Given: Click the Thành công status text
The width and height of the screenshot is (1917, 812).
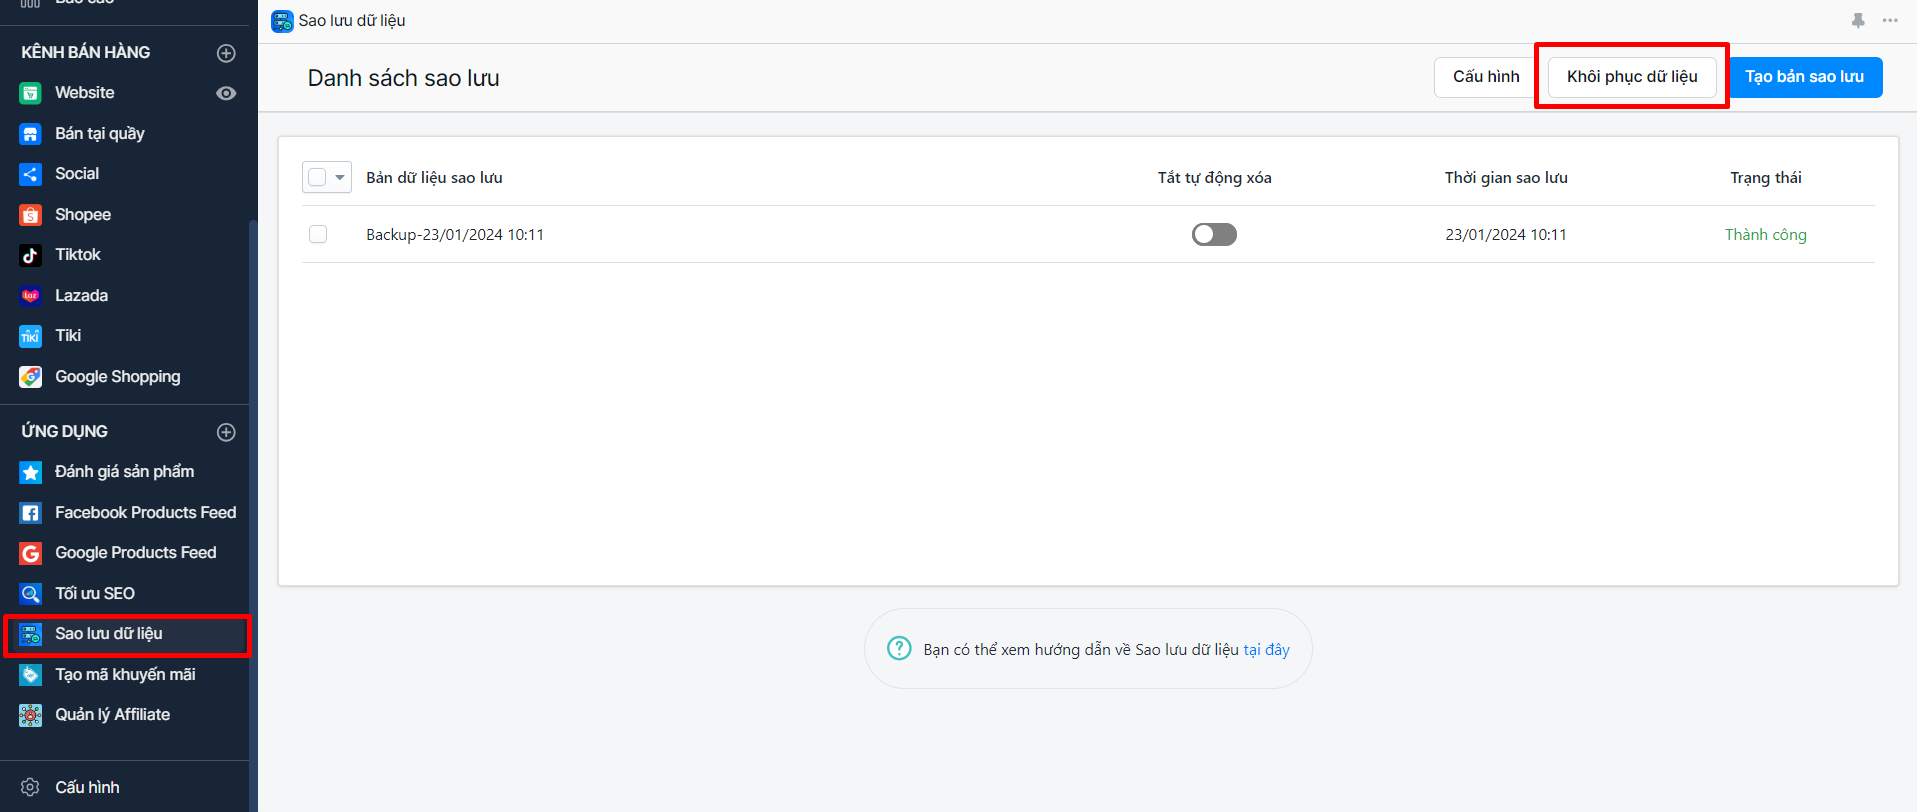Looking at the screenshot, I should [1766, 235].
